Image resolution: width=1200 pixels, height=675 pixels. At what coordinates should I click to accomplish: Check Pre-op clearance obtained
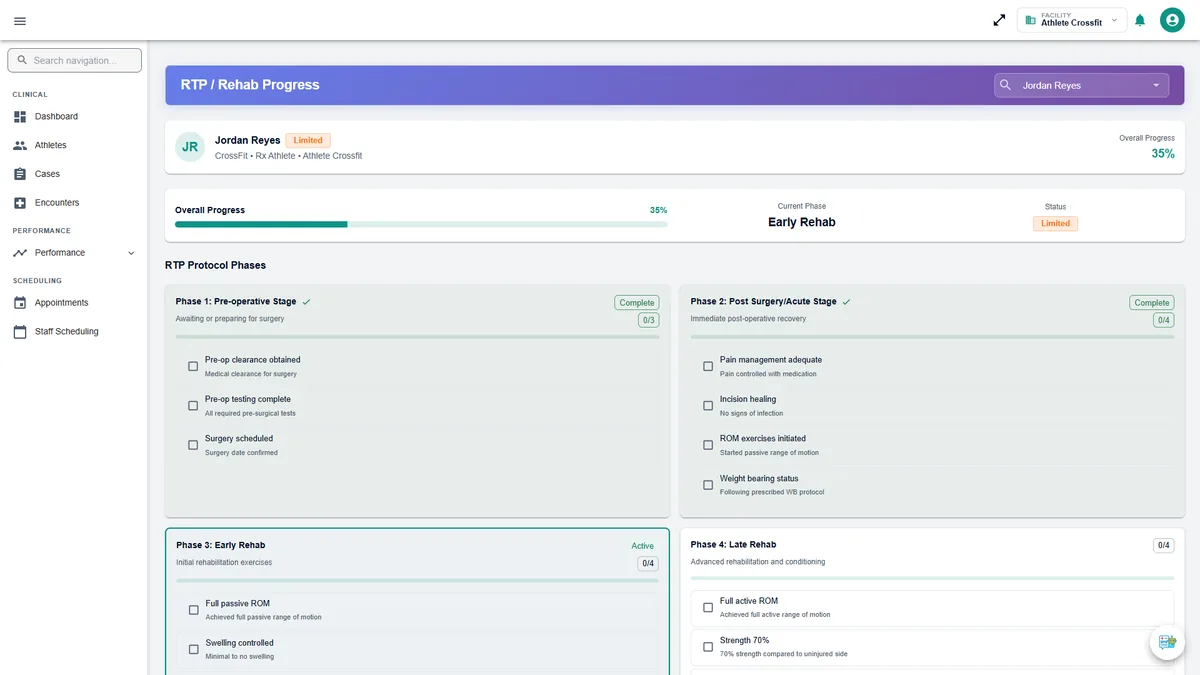pos(193,366)
